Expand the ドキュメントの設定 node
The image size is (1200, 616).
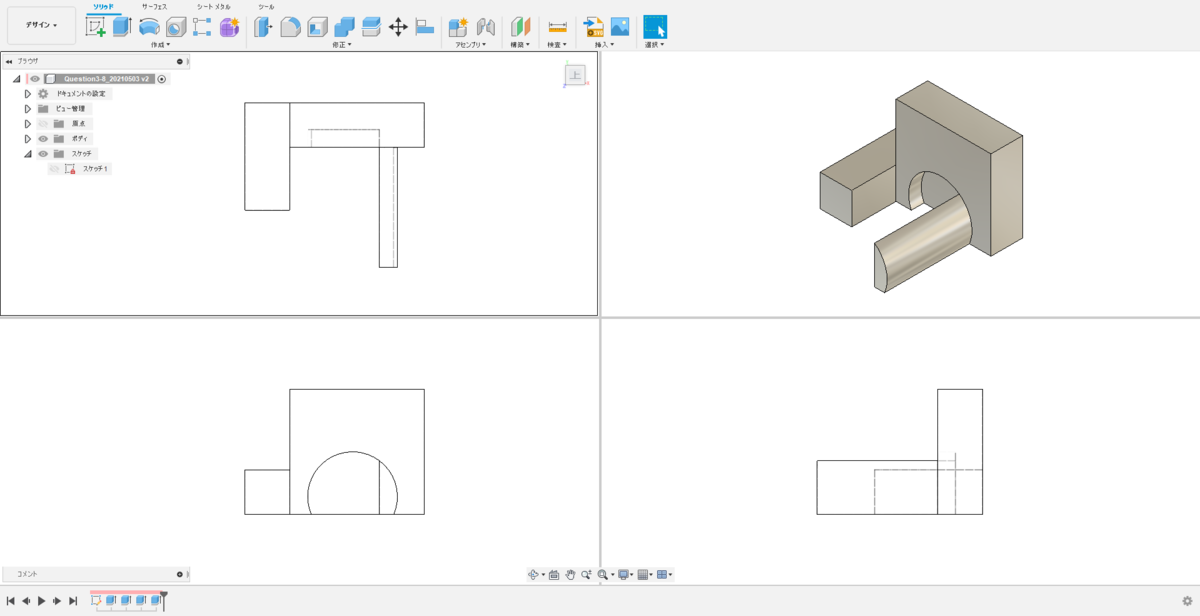[28, 94]
